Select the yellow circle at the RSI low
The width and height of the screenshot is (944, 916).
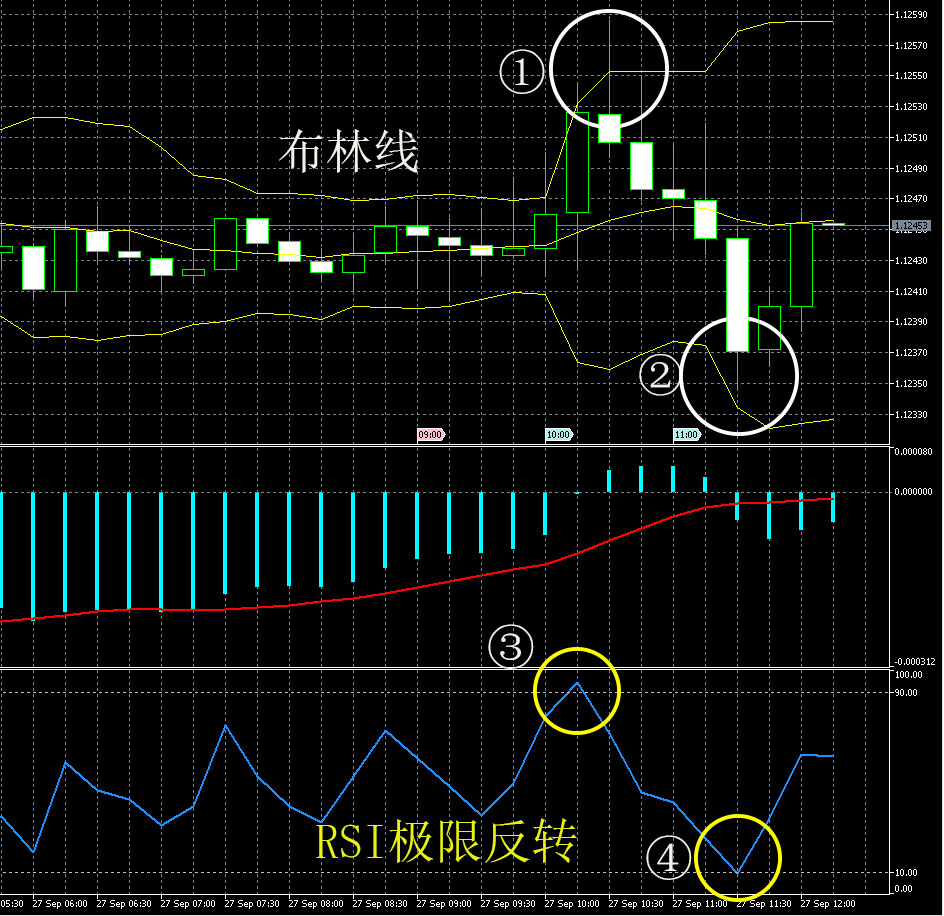738,856
